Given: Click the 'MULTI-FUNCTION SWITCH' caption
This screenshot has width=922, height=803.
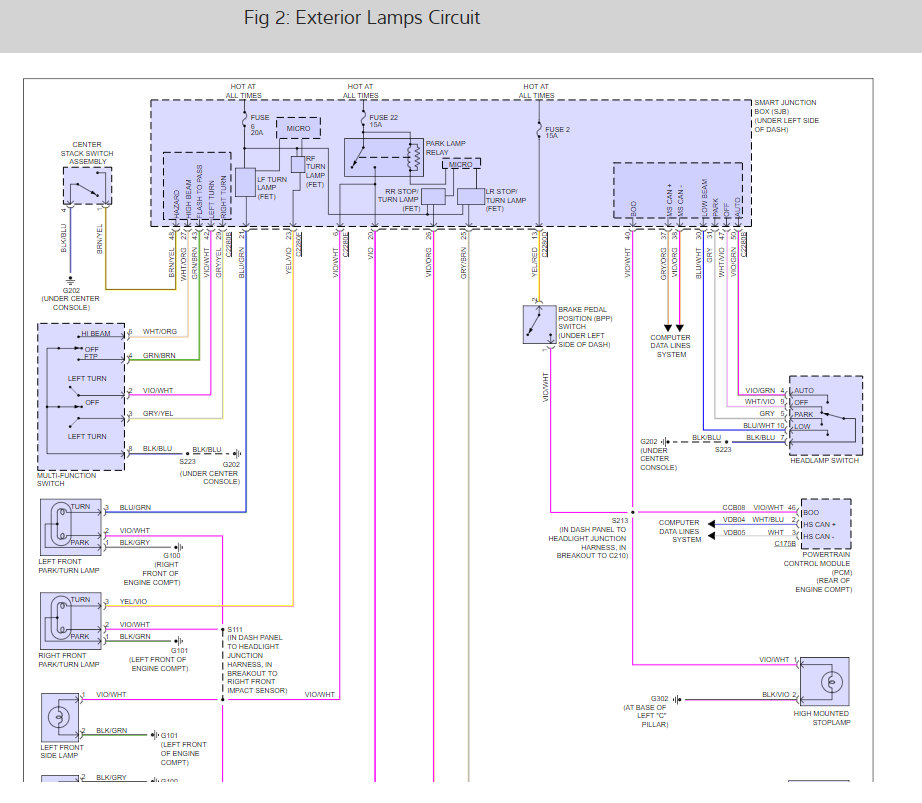Looking at the screenshot, I should pyautogui.click(x=66, y=479).
